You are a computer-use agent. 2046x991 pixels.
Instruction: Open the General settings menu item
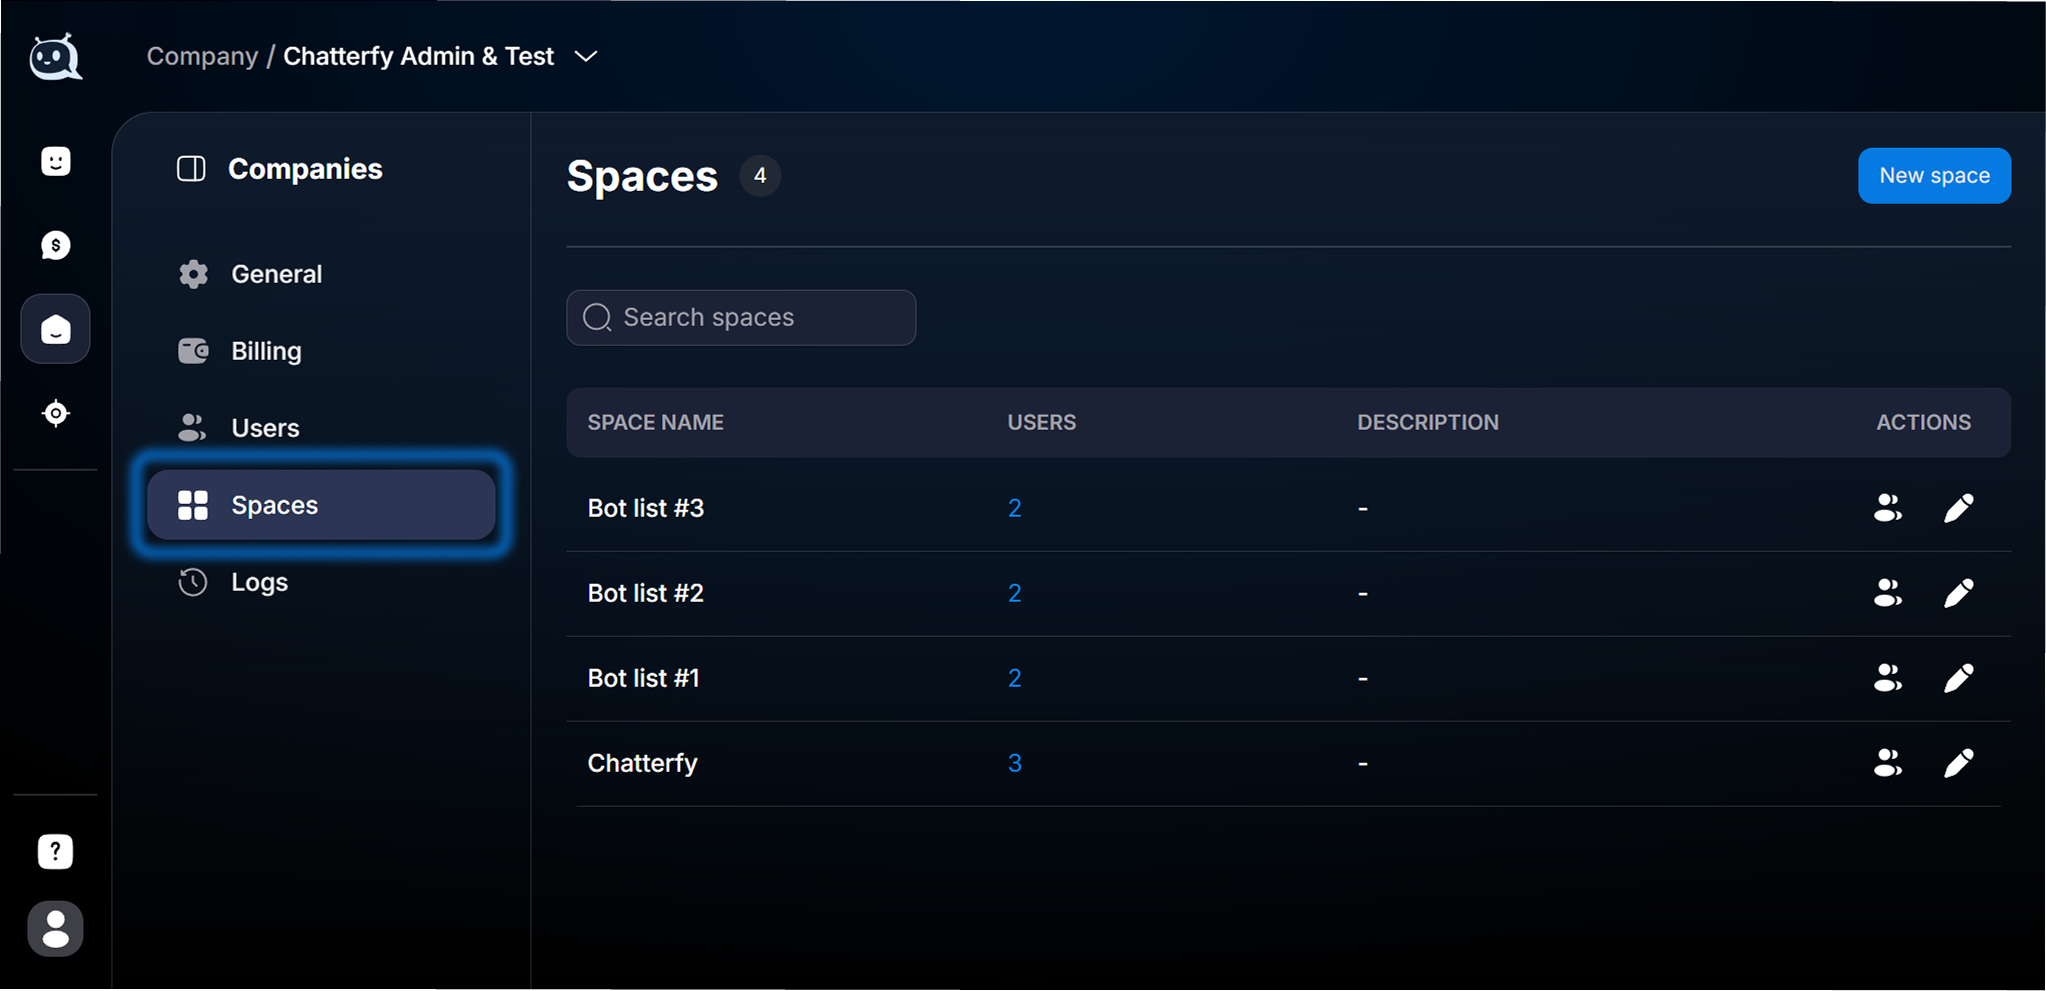[320, 274]
